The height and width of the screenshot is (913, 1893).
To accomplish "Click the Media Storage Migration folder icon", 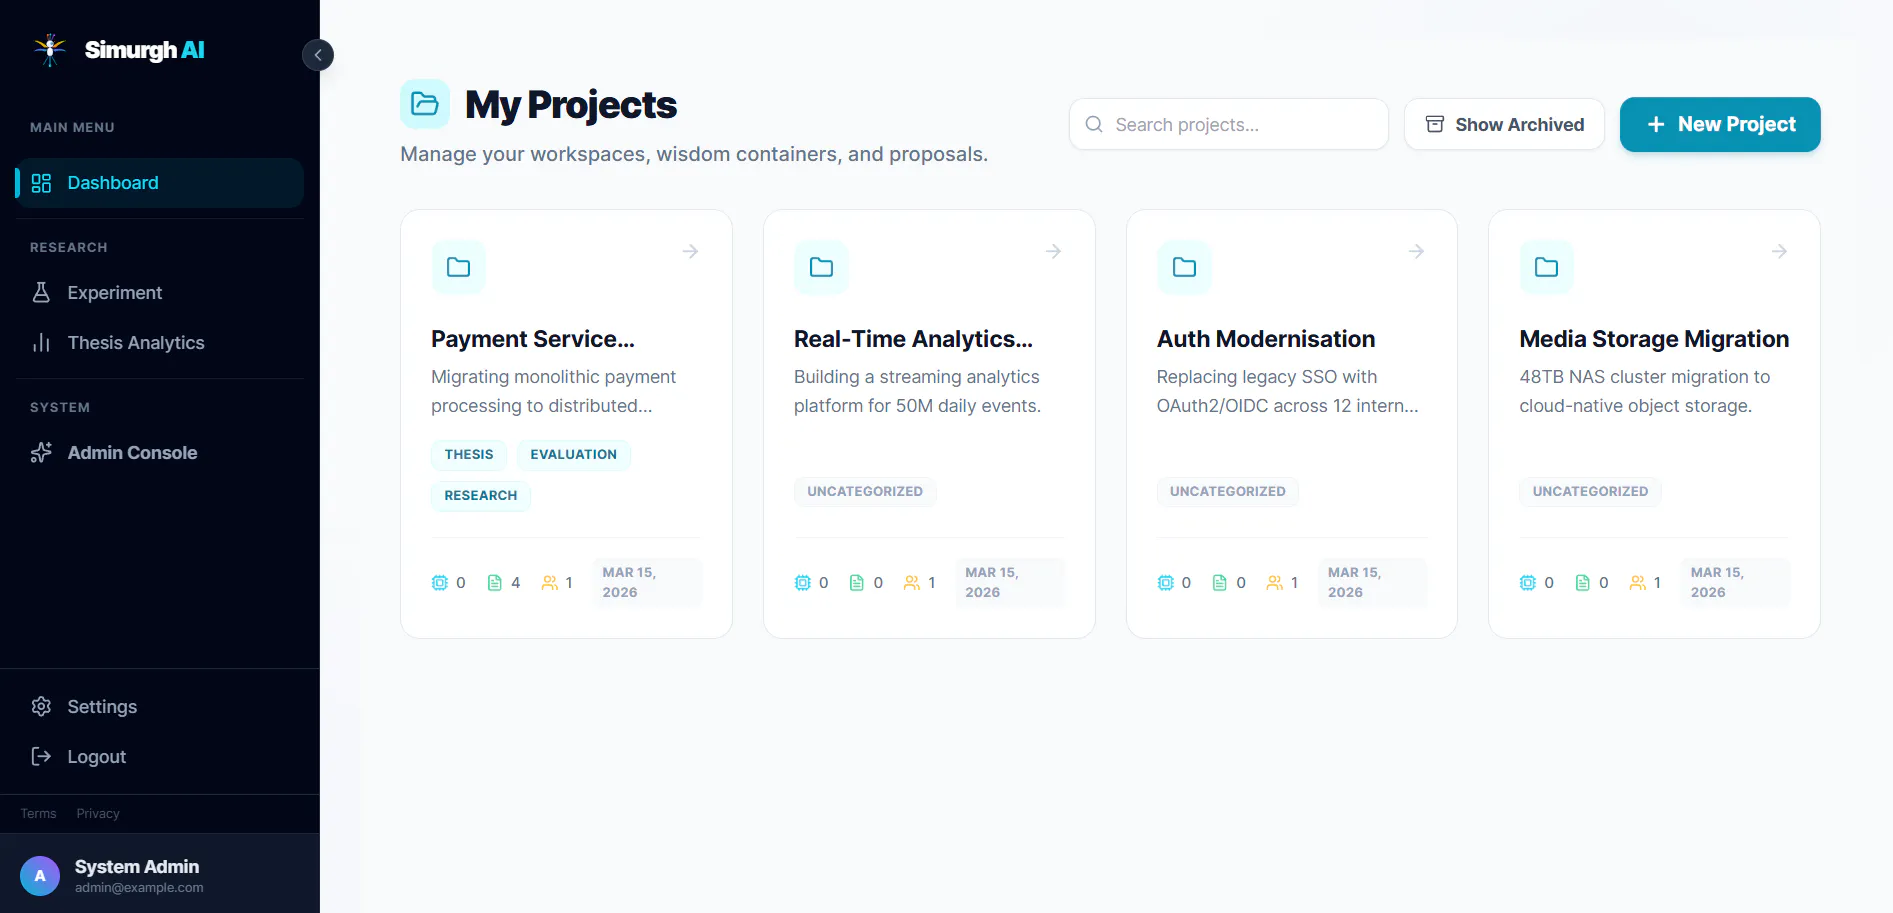I will pos(1546,267).
